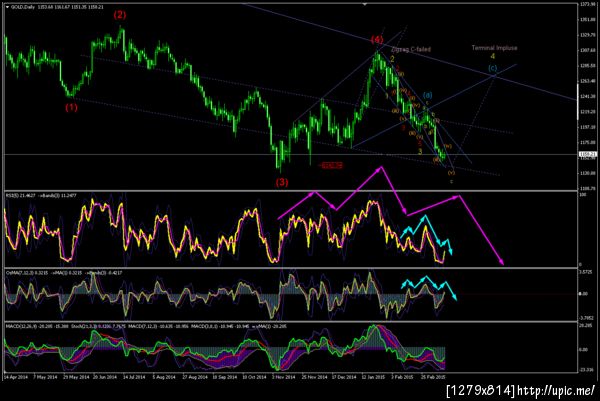Click the 5 Aug 2014 date label

(x=164, y=377)
